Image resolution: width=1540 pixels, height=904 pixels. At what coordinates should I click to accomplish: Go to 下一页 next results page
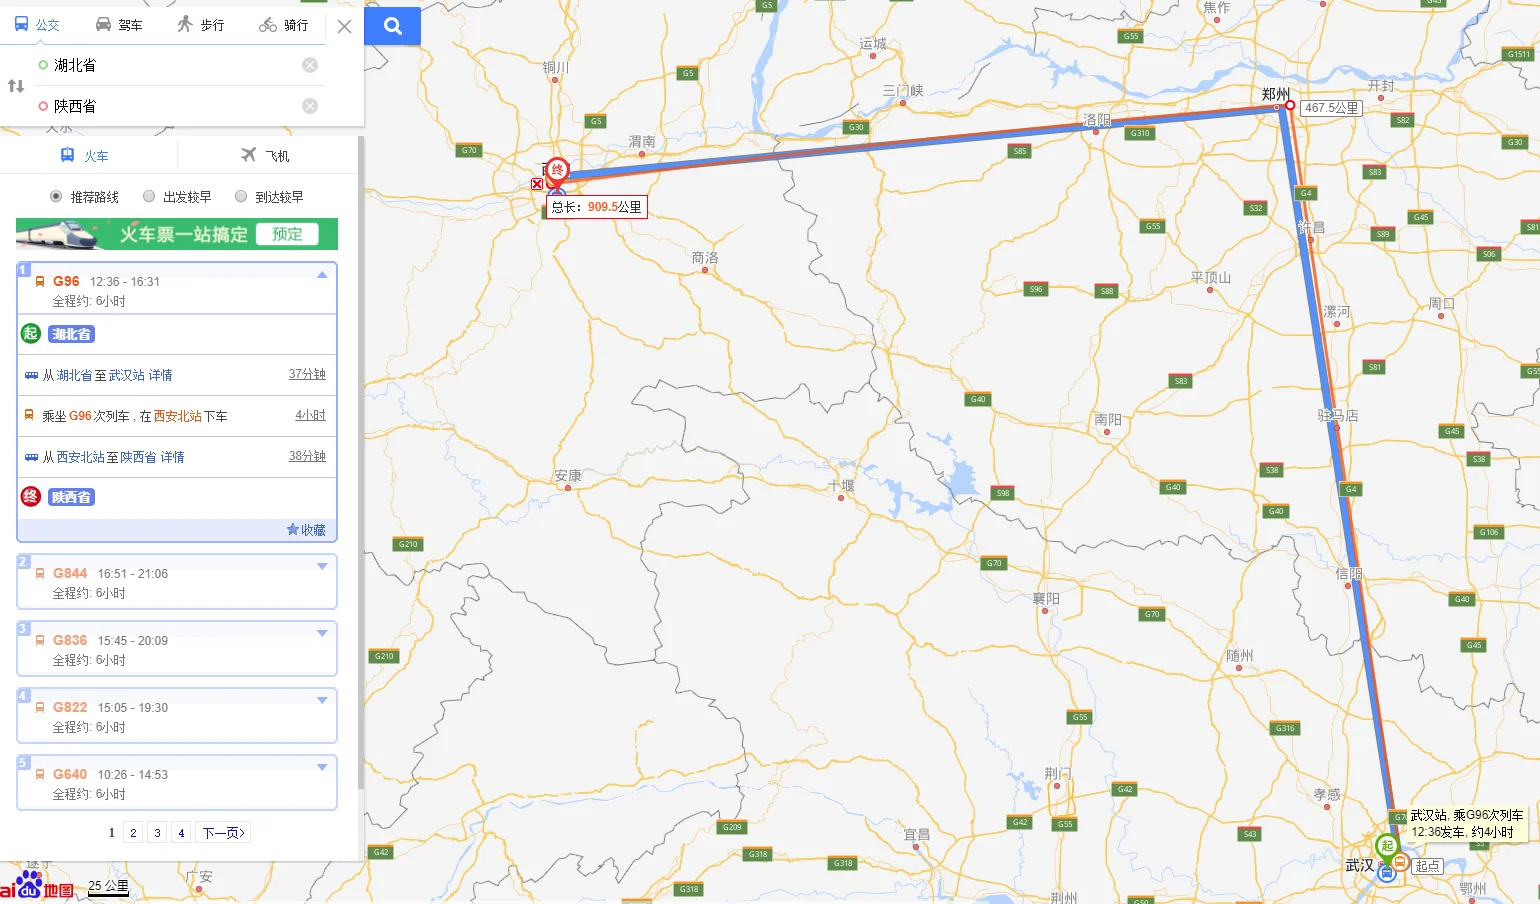click(x=224, y=833)
